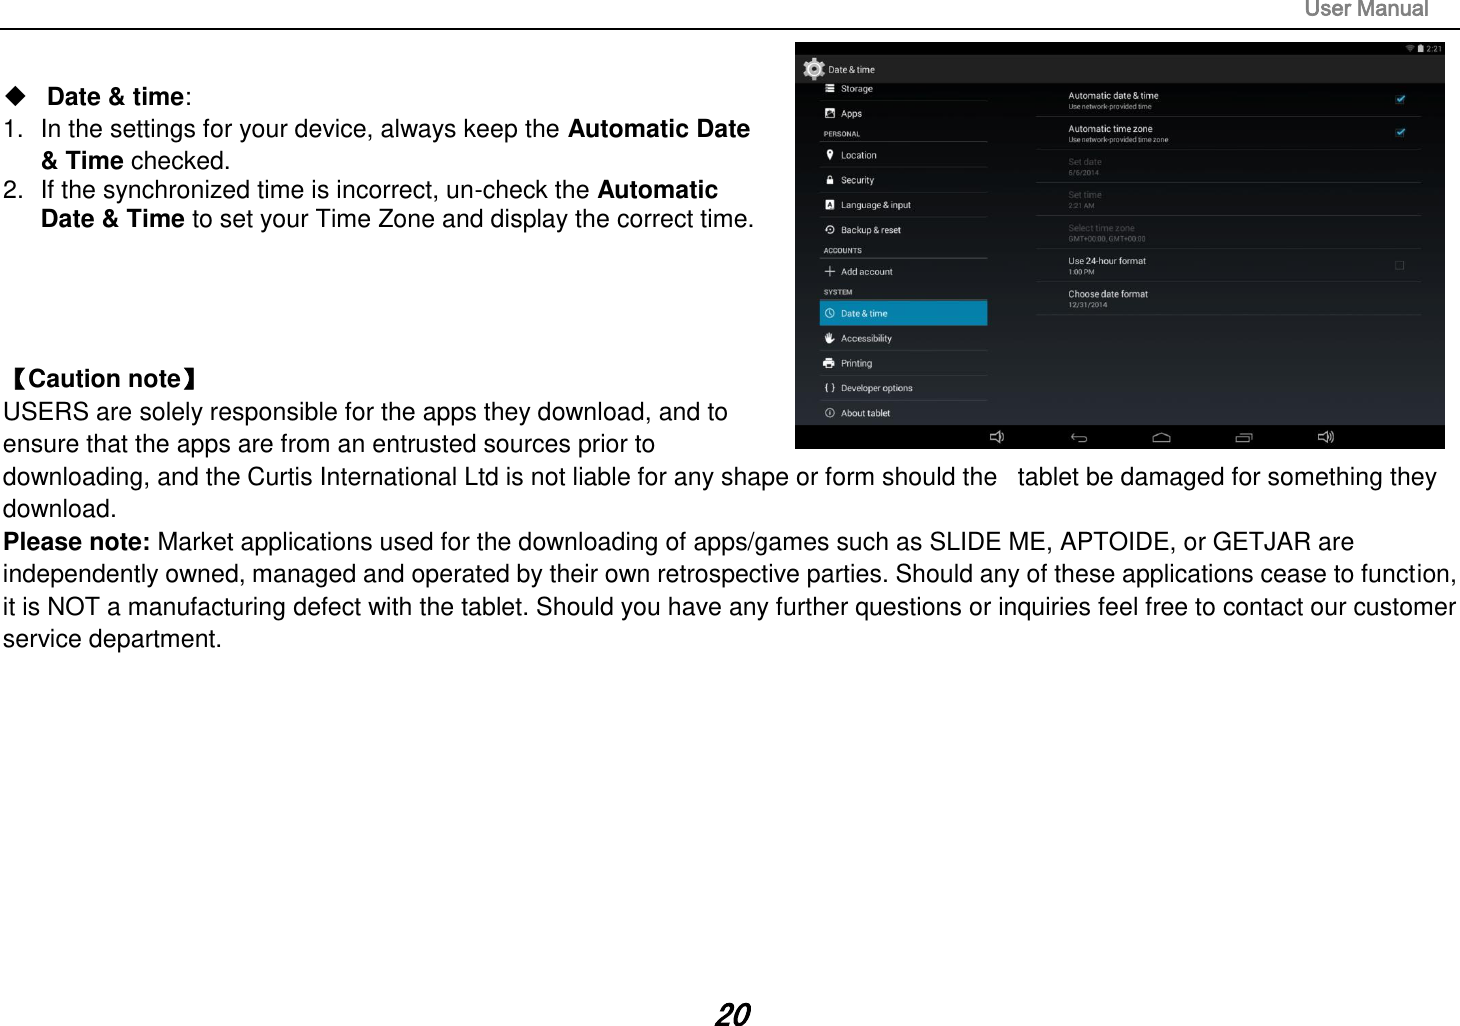The height and width of the screenshot is (1026, 1460).
Task: Enable Use 24-hour format checkbox
Action: click(1400, 265)
